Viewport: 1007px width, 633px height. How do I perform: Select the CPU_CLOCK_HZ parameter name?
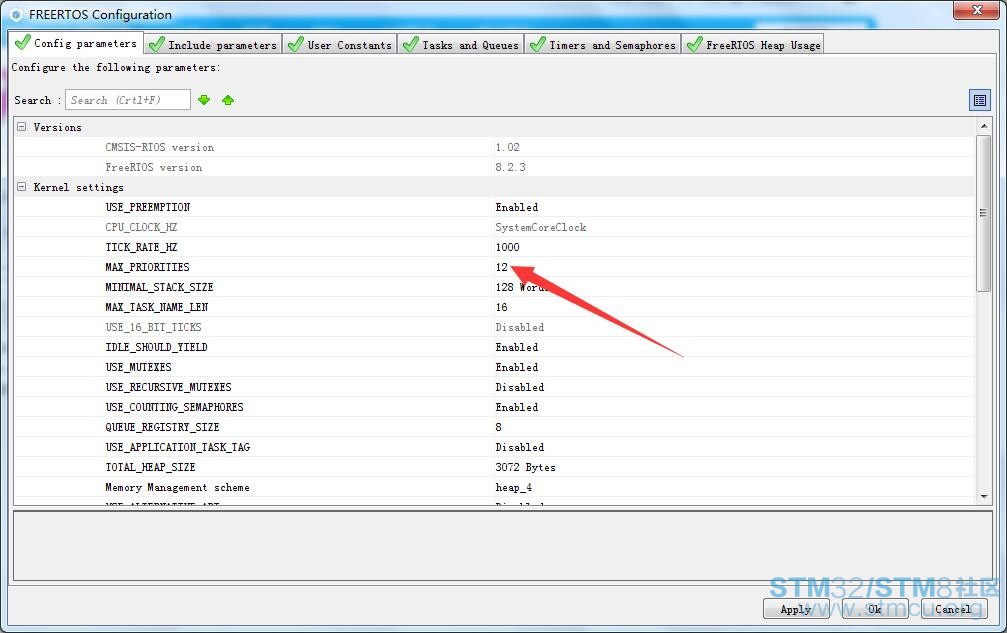[x=141, y=227]
